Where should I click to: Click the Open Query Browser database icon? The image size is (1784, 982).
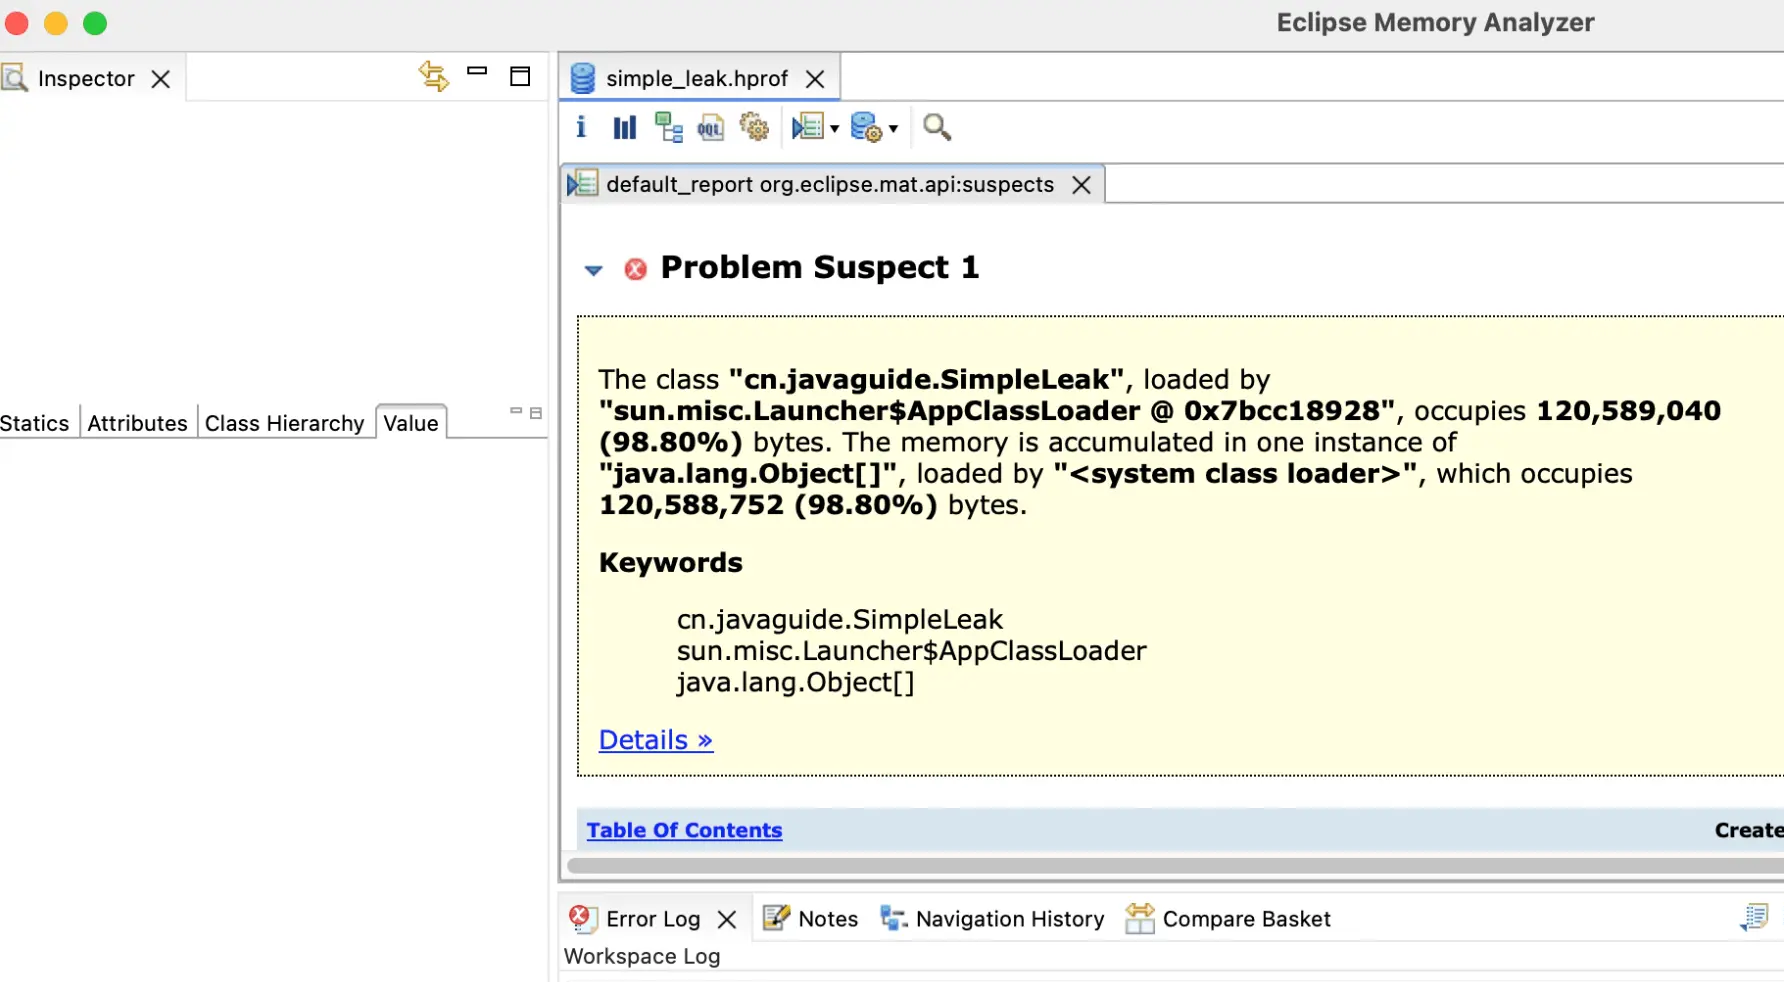coord(865,127)
